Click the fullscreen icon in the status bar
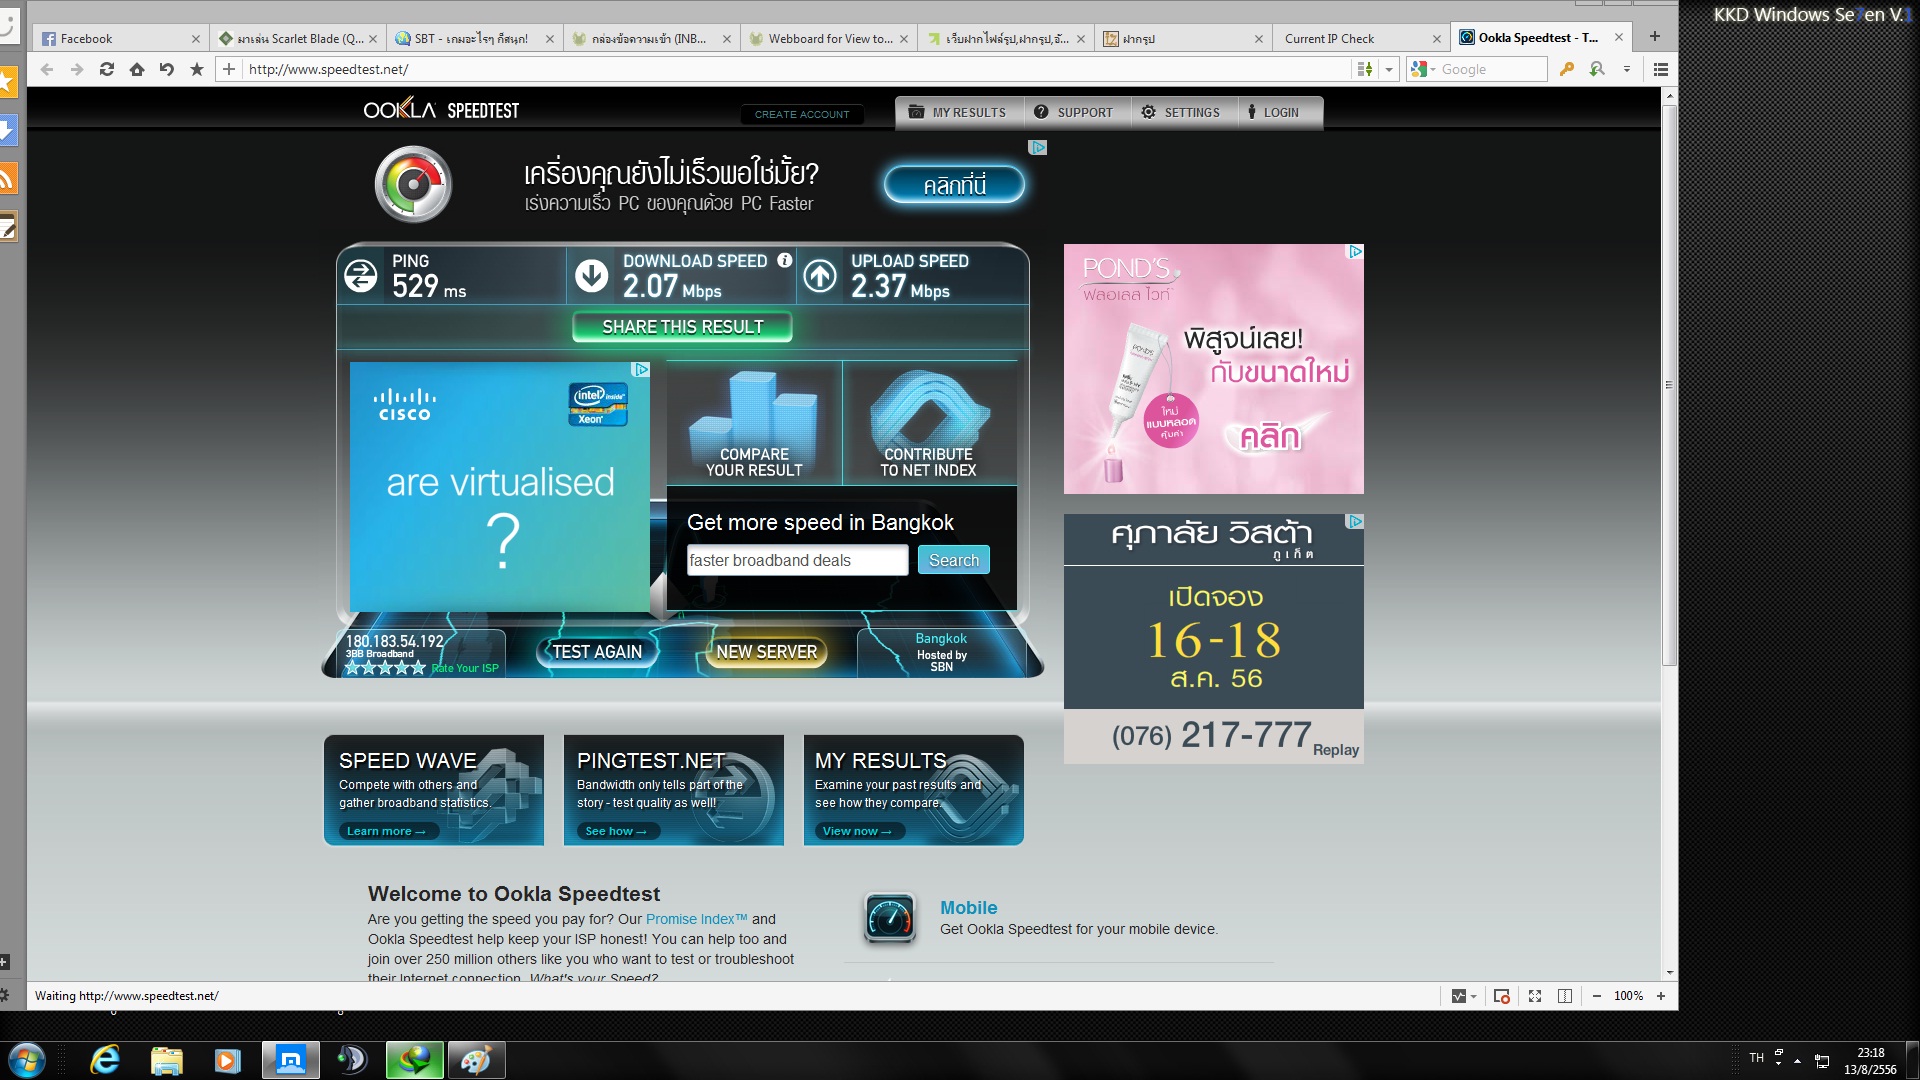 pyautogui.click(x=1535, y=996)
